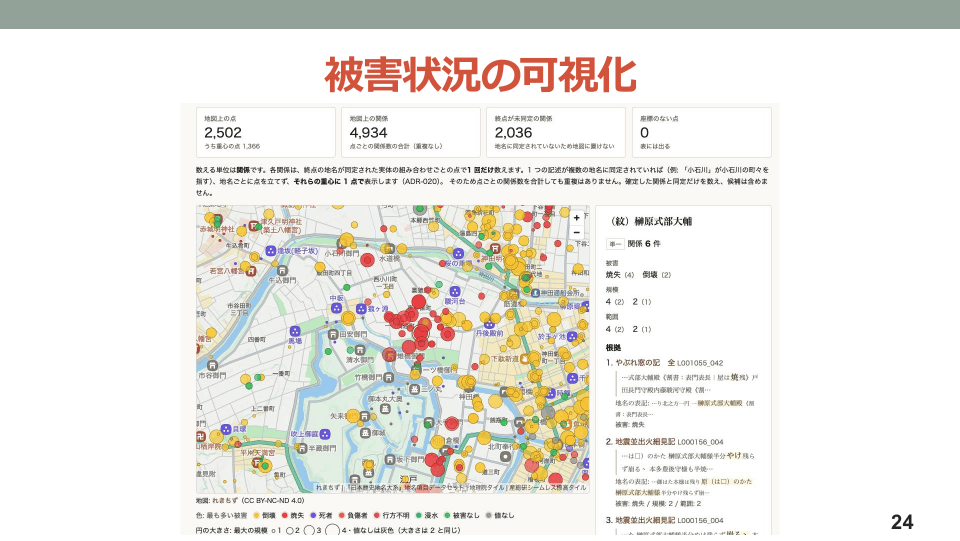Click the 若宮八幡宮 shrine icon
Viewport: 960px width, 541px height.
coord(251,271)
